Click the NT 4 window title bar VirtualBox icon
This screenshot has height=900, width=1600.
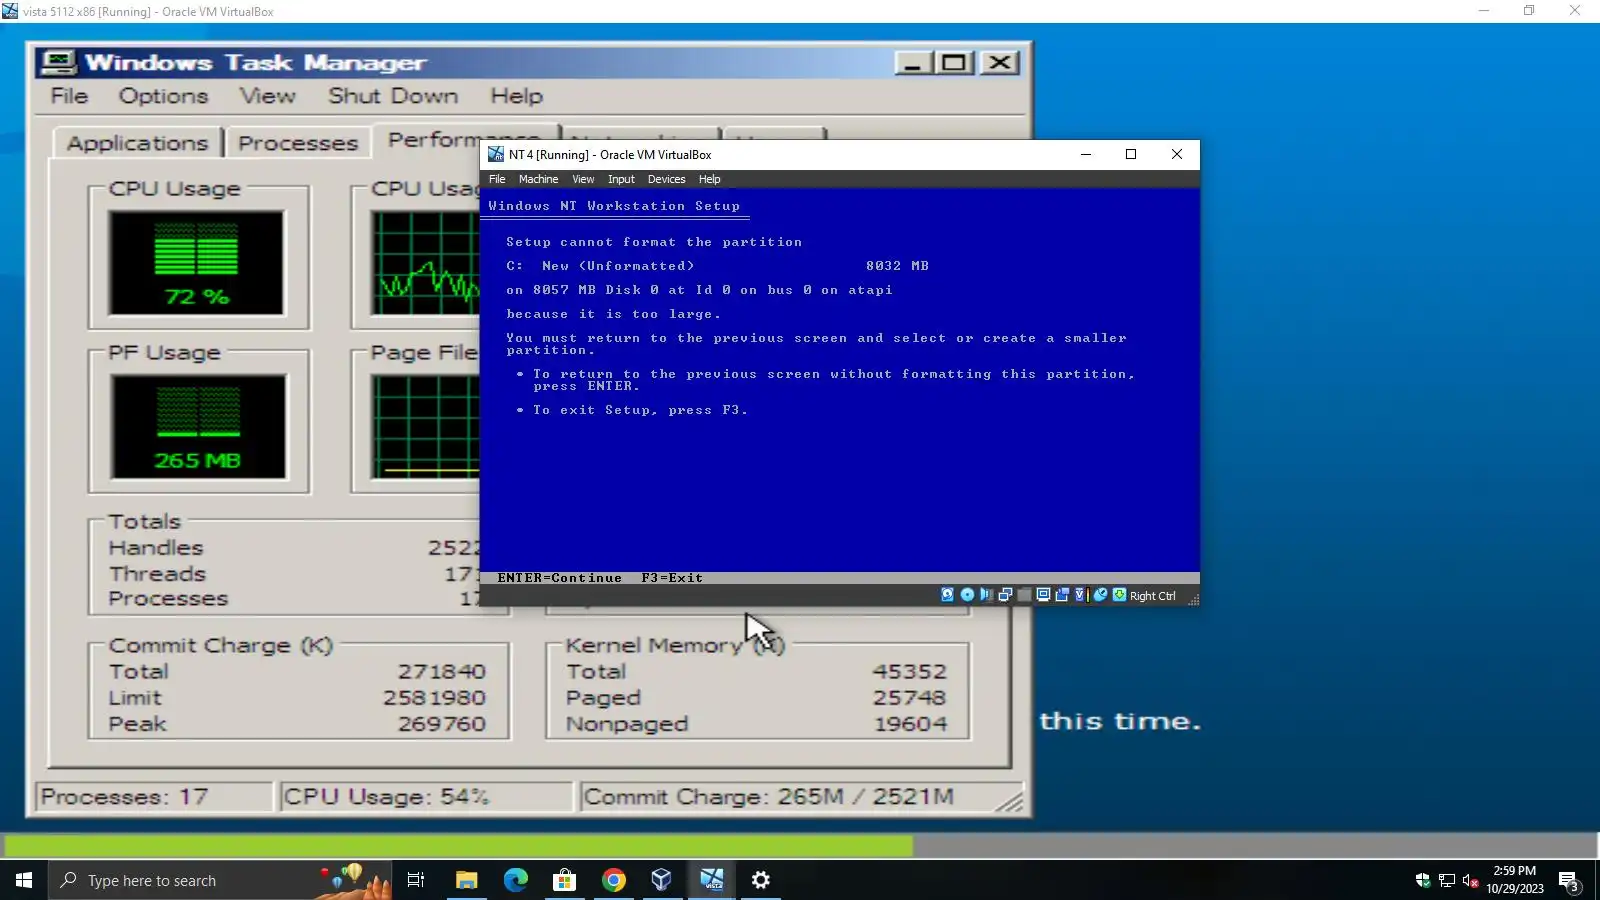click(495, 154)
